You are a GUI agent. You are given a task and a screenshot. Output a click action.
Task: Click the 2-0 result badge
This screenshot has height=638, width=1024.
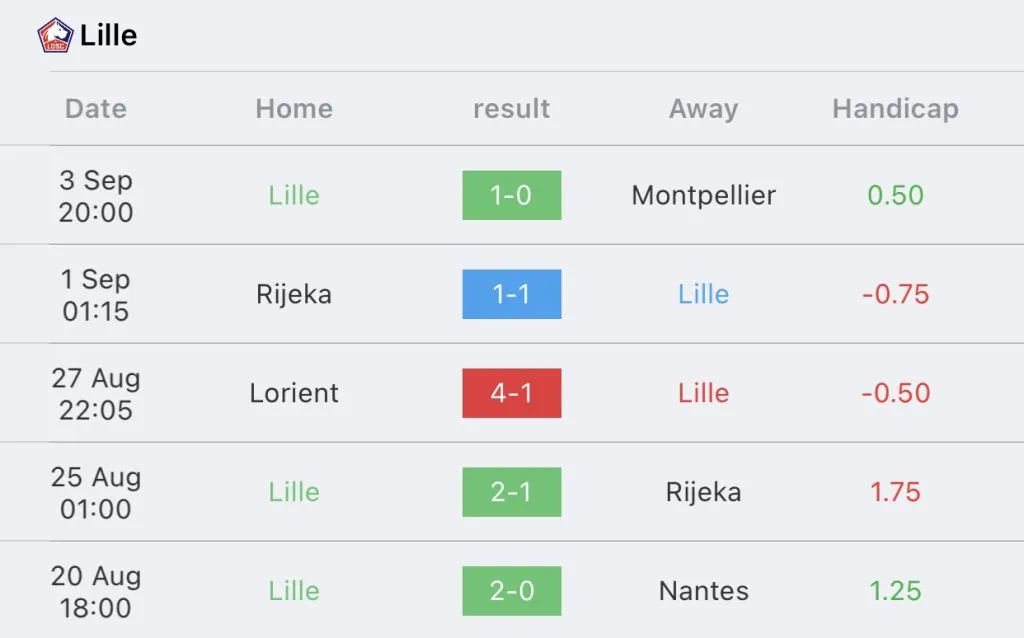click(511, 591)
